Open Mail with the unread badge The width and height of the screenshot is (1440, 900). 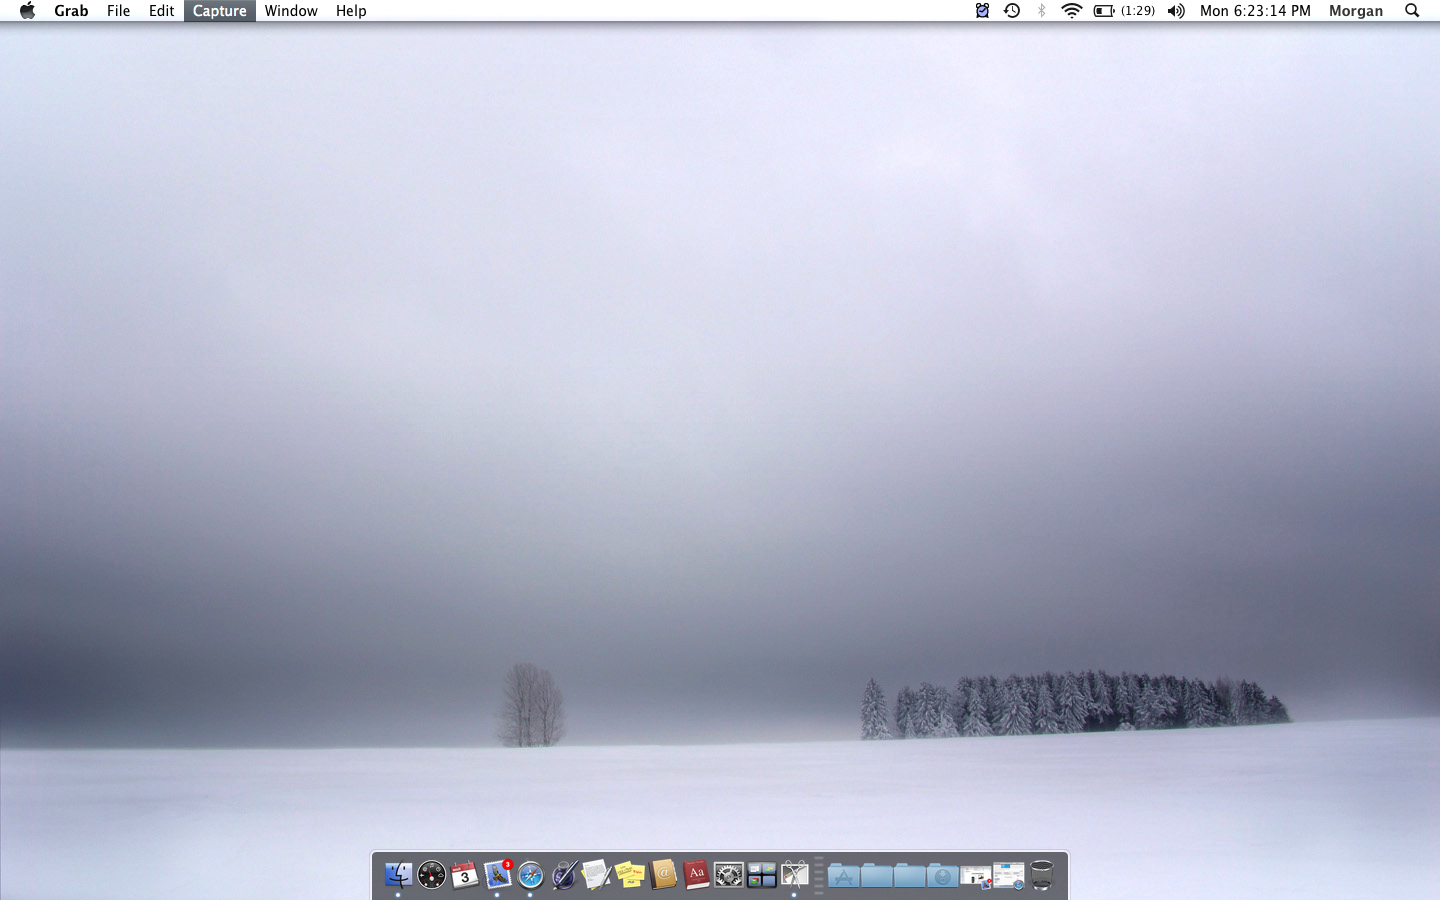pyautogui.click(x=497, y=875)
